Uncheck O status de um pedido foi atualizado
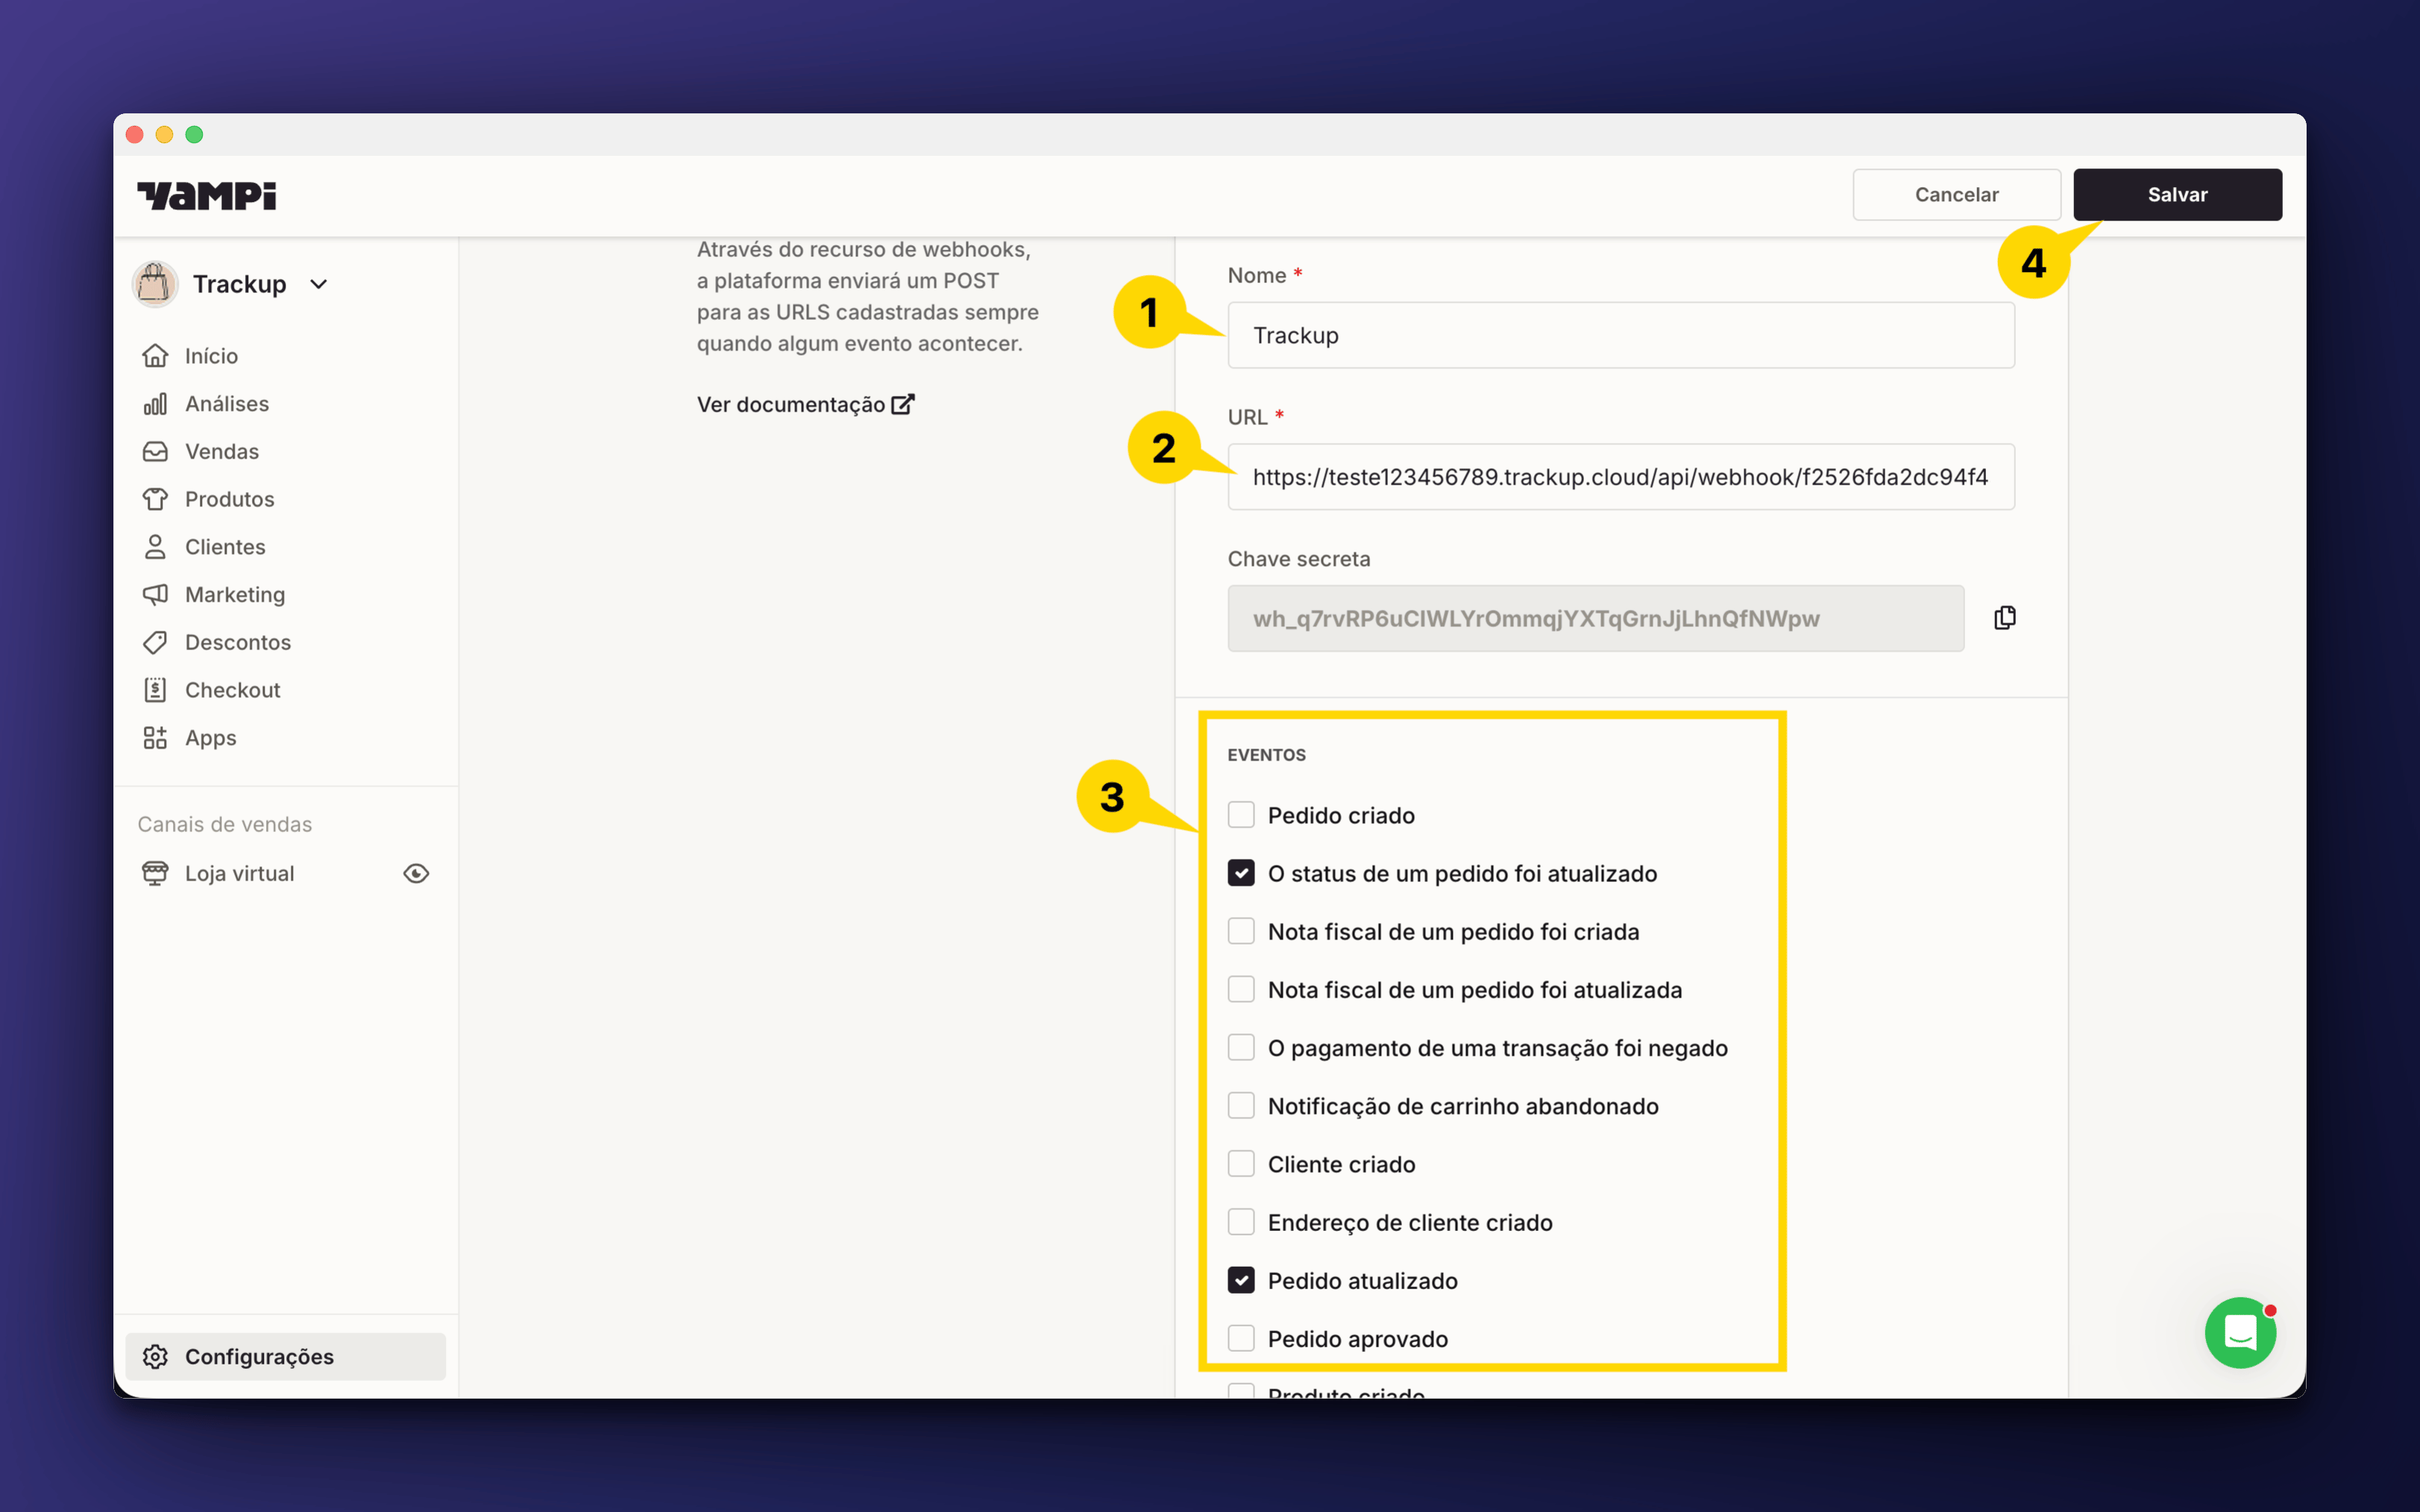 click(x=1241, y=873)
